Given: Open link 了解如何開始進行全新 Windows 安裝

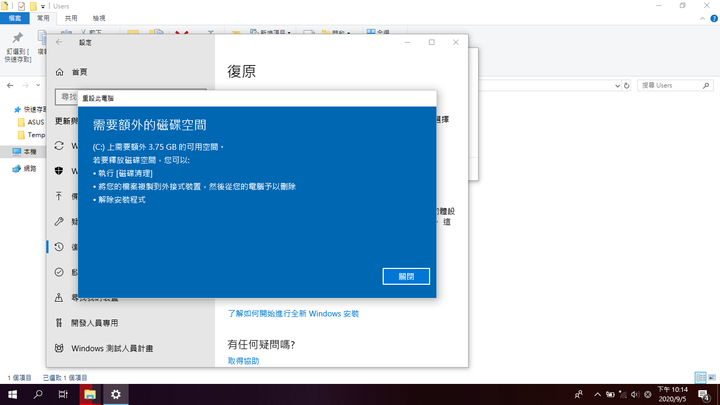Looking at the screenshot, I should pyautogui.click(x=293, y=314).
